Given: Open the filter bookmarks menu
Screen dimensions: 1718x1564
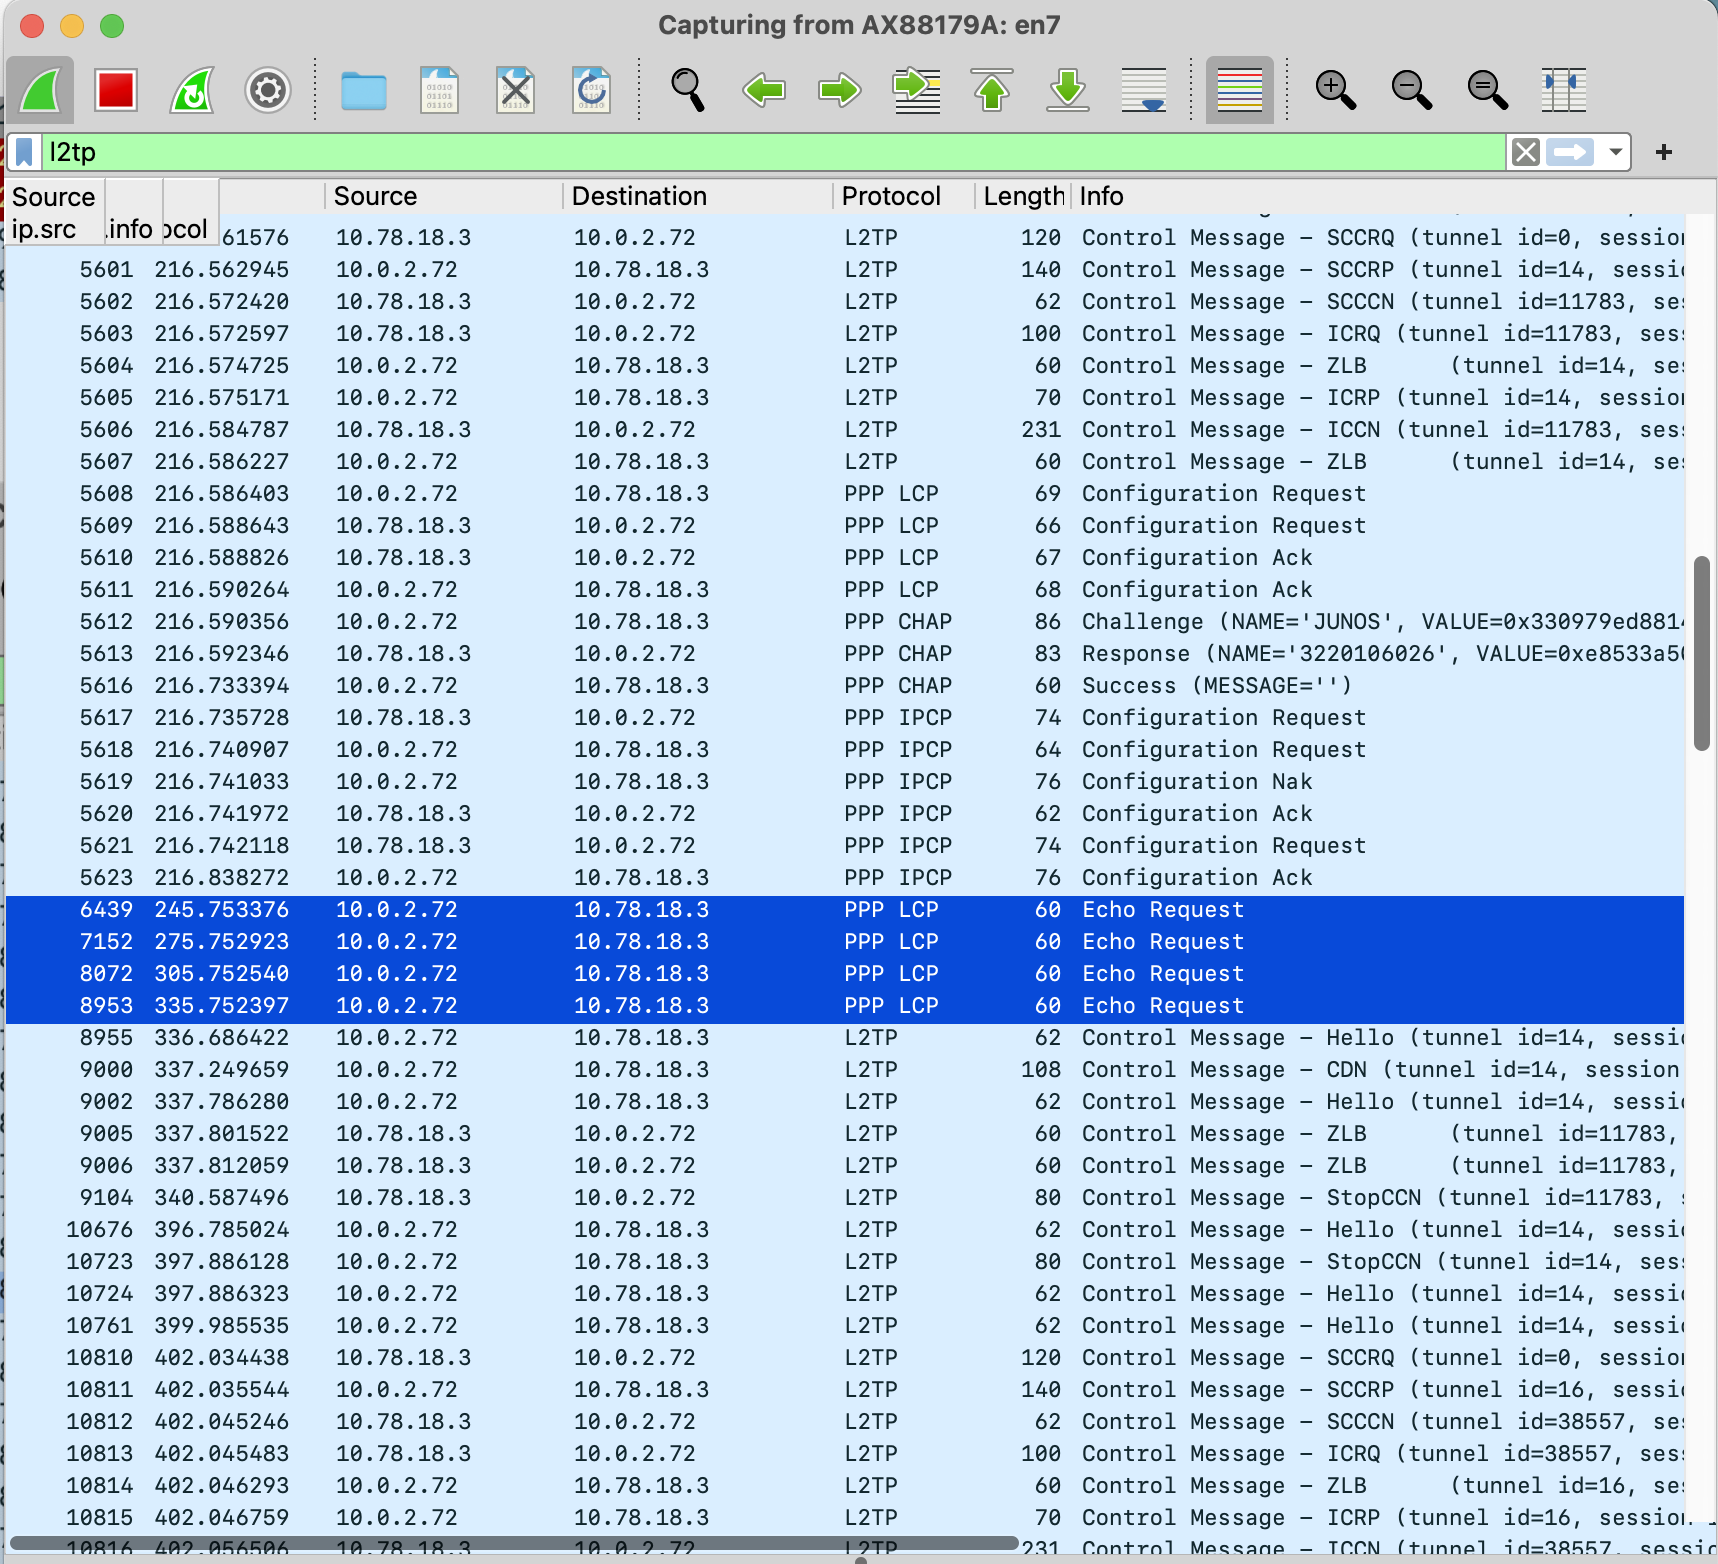Looking at the screenshot, I should (25, 152).
